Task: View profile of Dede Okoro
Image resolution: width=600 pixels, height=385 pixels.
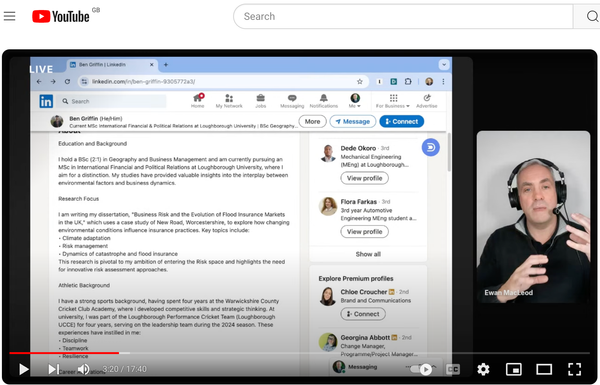Action: click(x=364, y=178)
